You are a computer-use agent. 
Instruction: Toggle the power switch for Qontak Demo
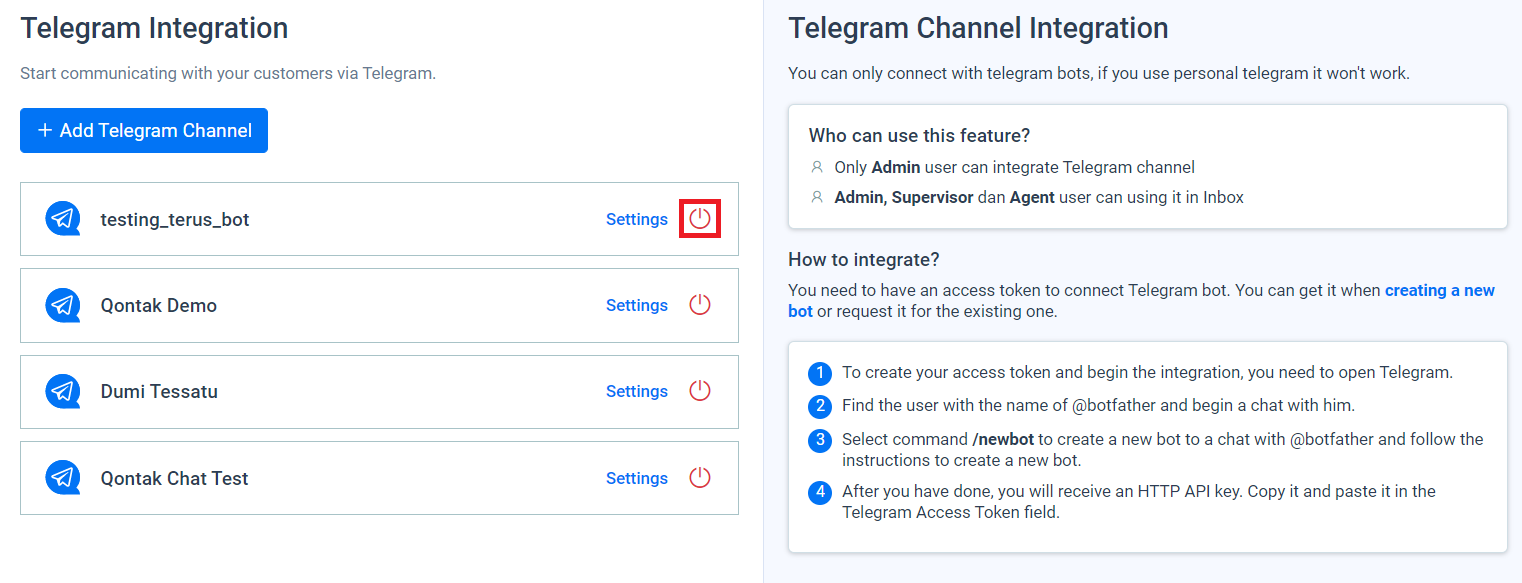[x=699, y=305]
